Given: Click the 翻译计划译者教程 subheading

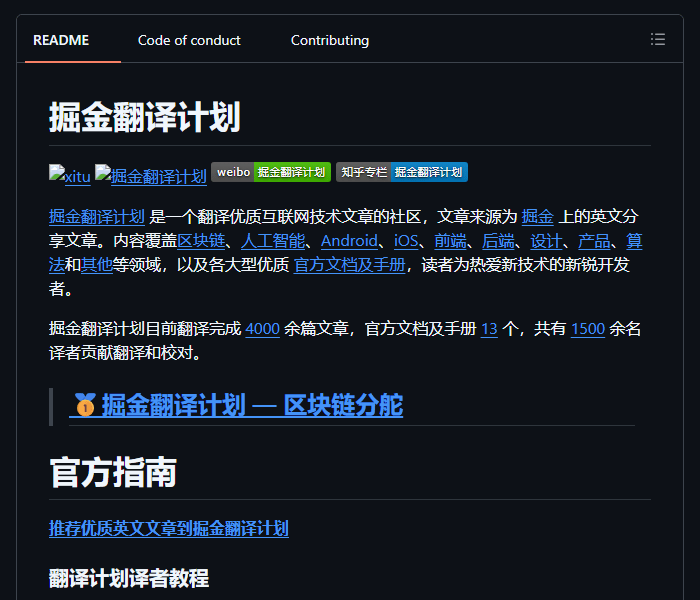Looking at the screenshot, I should pos(129,578).
